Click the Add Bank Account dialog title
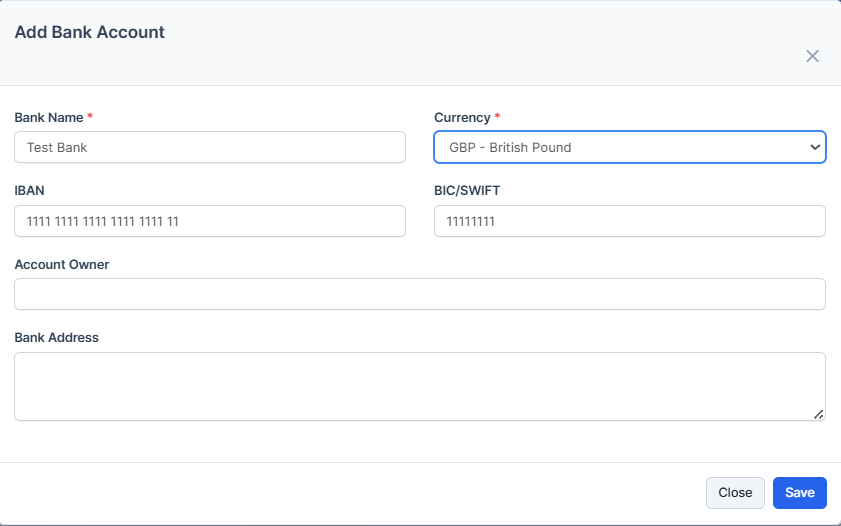The height and width of the screenshot is (526, 841). coord(90,32)
